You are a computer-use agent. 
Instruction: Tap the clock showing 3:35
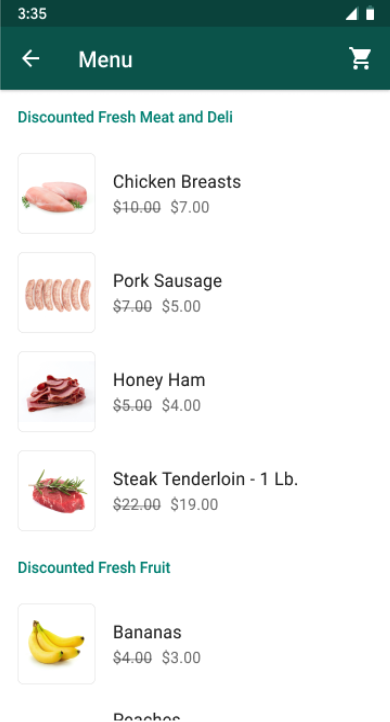[32, 13]
